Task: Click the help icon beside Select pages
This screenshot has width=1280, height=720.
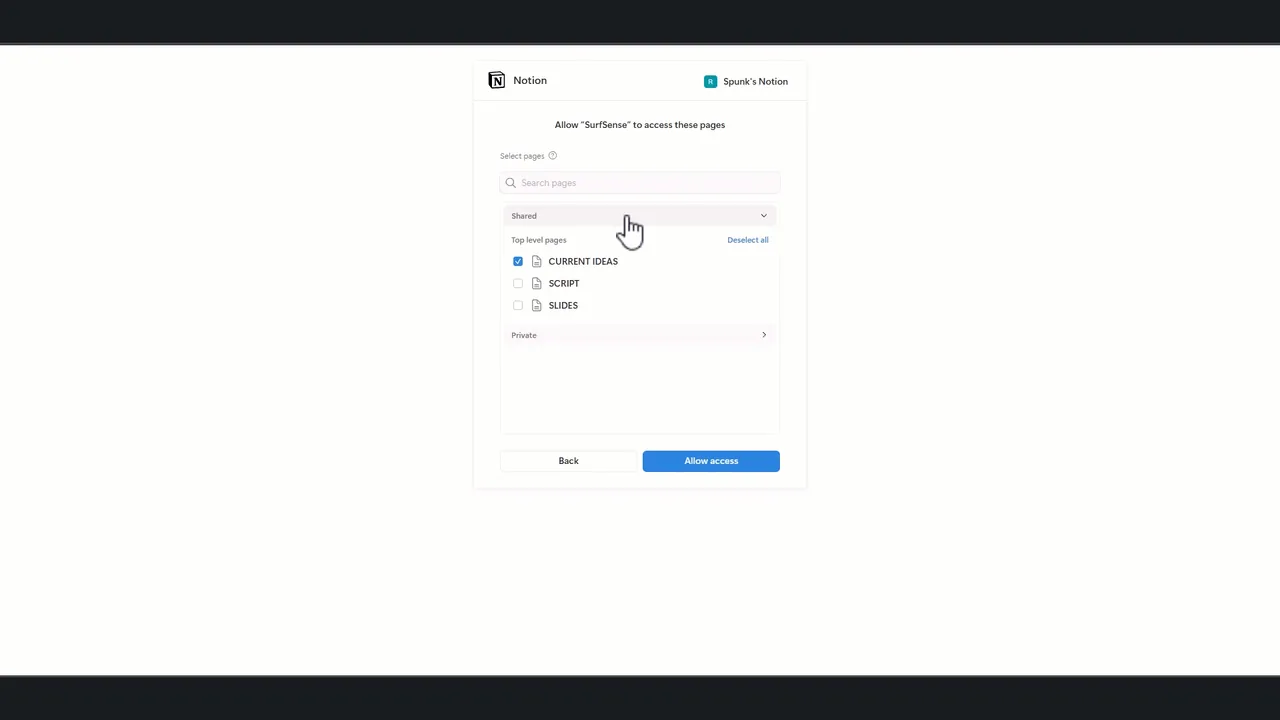Action: (x=552, y=155)
